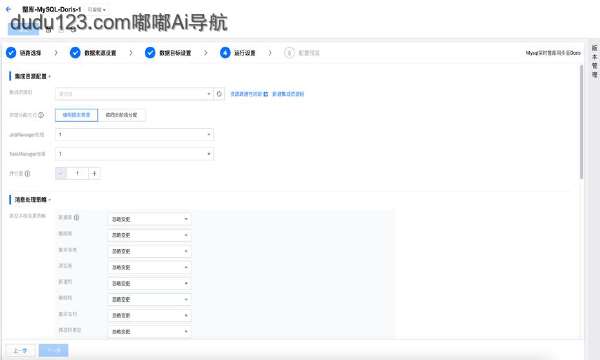The image size is (600, 360).
Task: Click the checkmark circle for 数据目标设置 step
Action: pos(150,53)
